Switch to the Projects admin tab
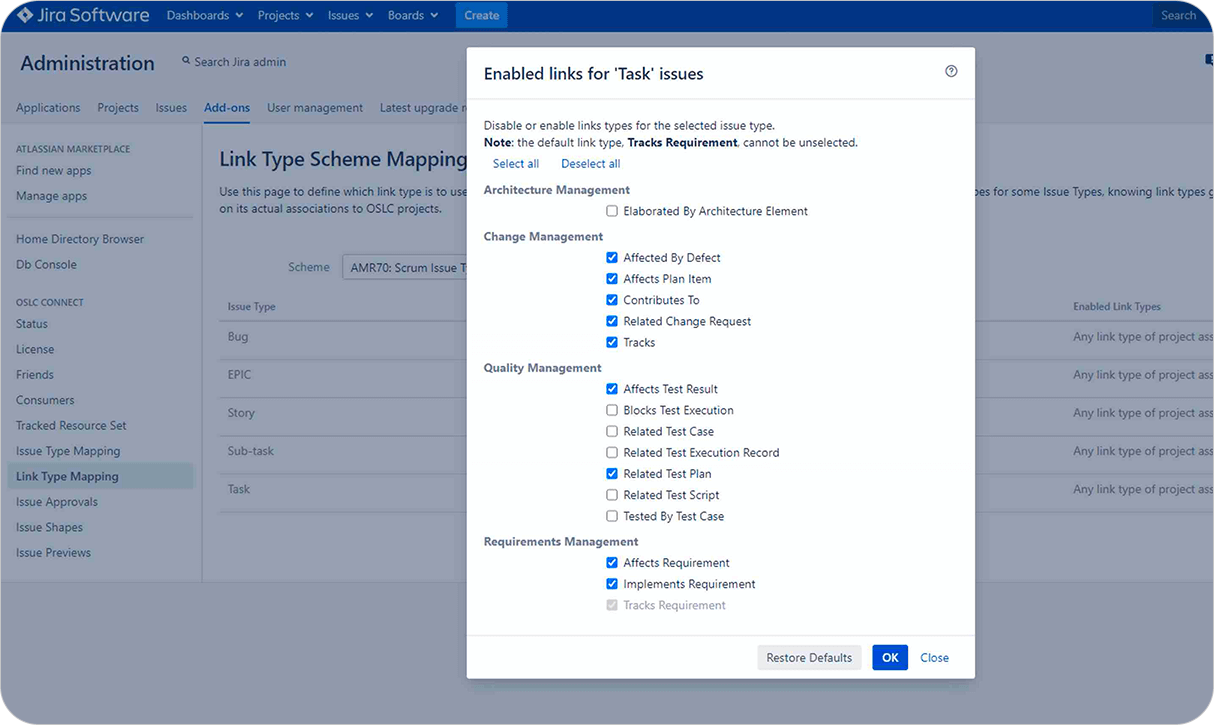Viewport: 1214px width, 725px height. (x=118, y=108)
